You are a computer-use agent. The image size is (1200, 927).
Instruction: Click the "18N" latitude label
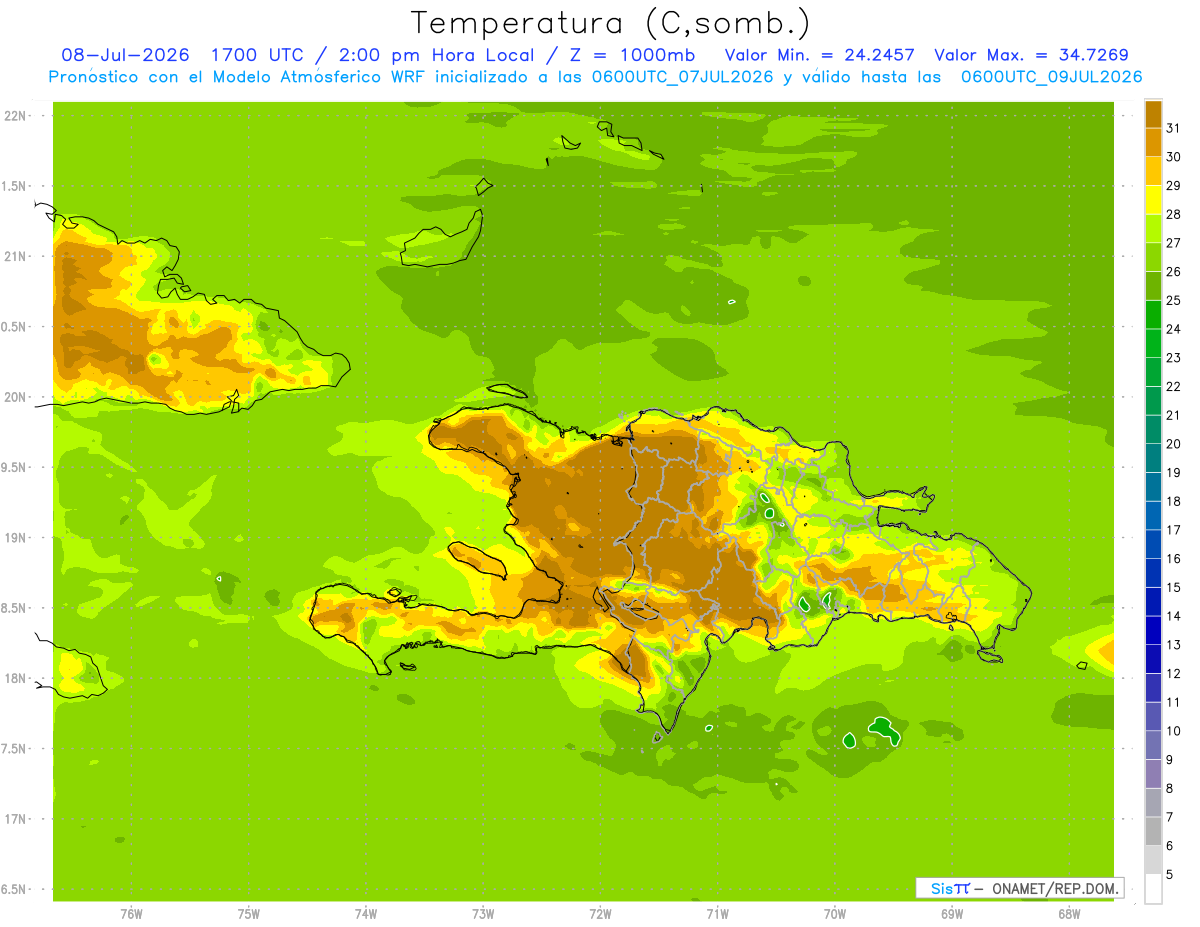click(17, 678)
